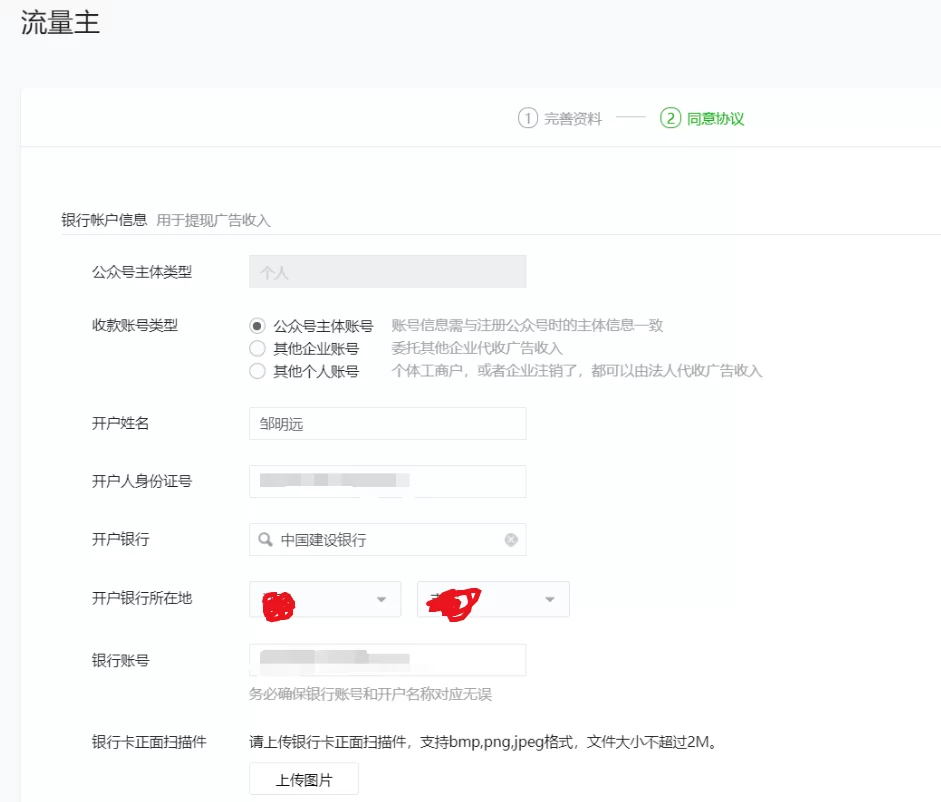This screenshot has height=802, width=941.
Task: Click the 开户人身份证号 input field
Action: click(x=387, y=482)
